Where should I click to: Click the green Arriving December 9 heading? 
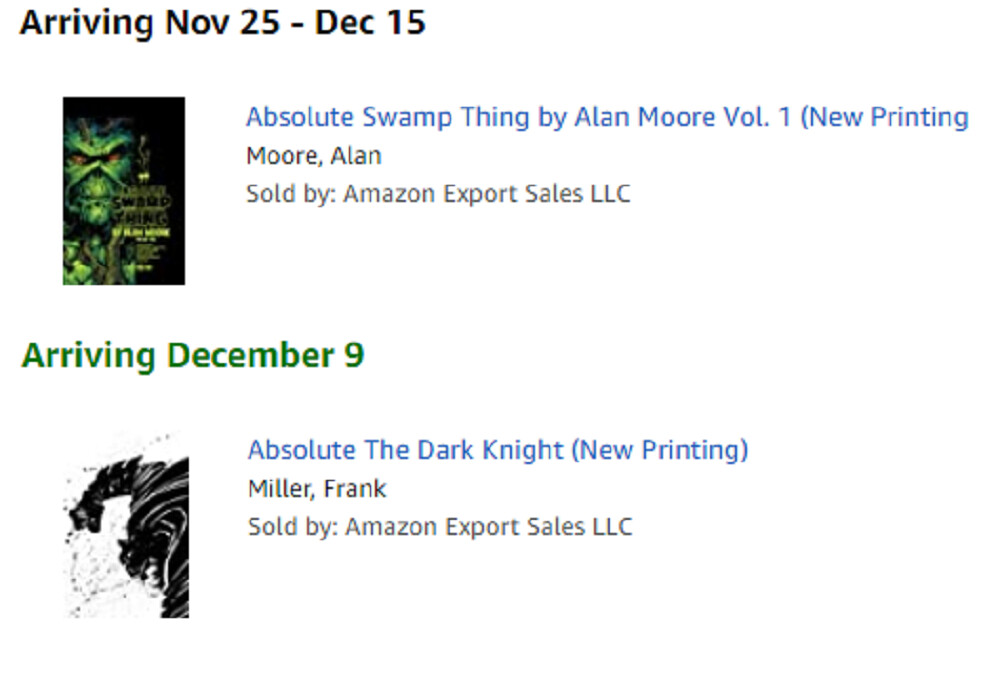(193, 355)
